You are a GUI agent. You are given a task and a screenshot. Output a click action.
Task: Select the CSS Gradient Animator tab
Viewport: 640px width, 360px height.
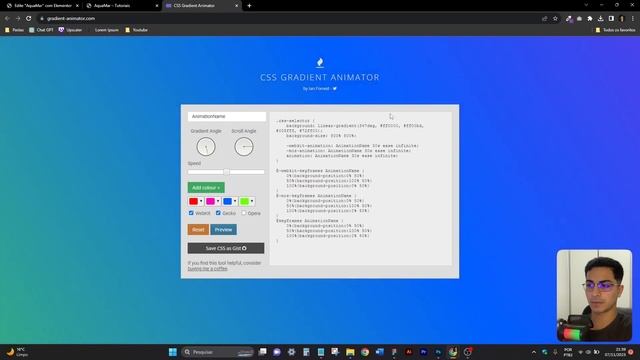click(x=202, y=6)
